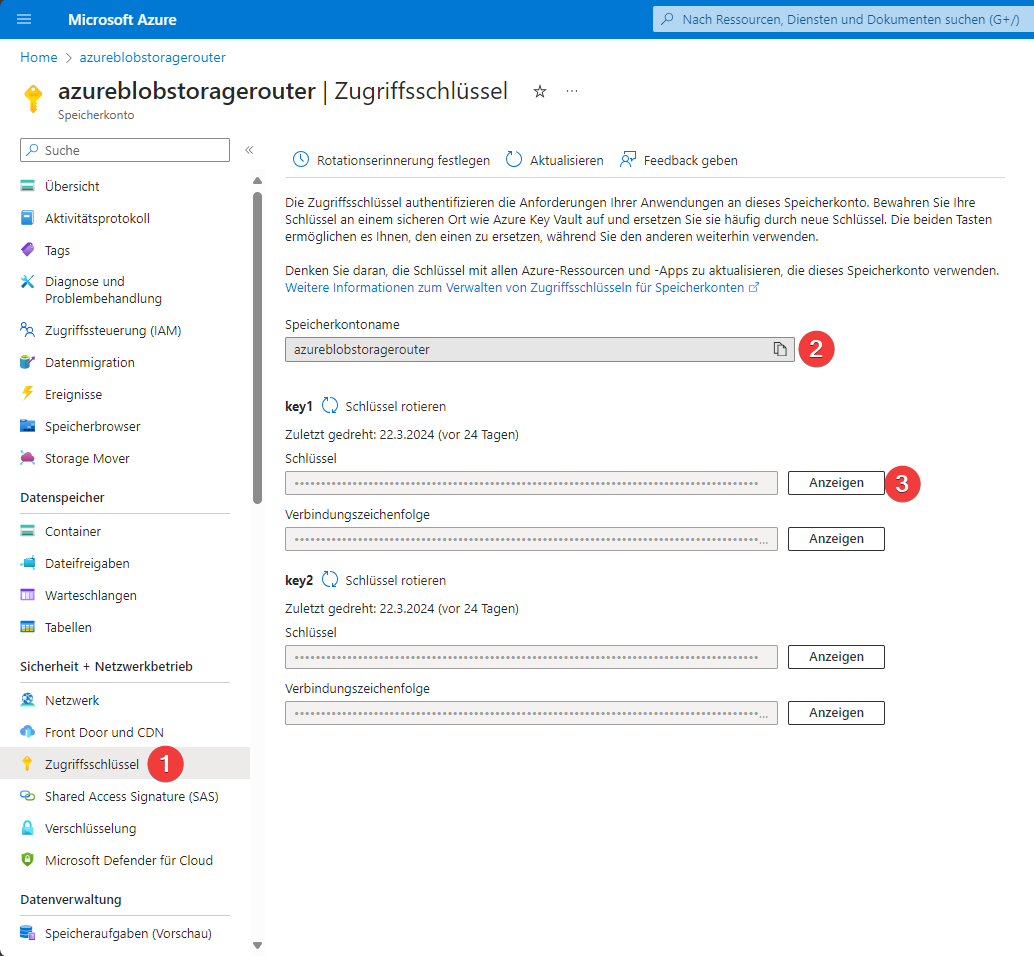1034x956 pixels.
Task: Open Zugriffssteuerung (IAM) in sidebar
Action: tap(112, 330)
